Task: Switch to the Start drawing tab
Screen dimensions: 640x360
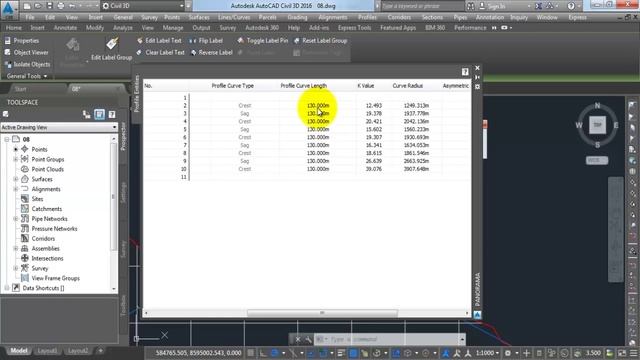Action: pyautogui.click(x=20, y=89)
